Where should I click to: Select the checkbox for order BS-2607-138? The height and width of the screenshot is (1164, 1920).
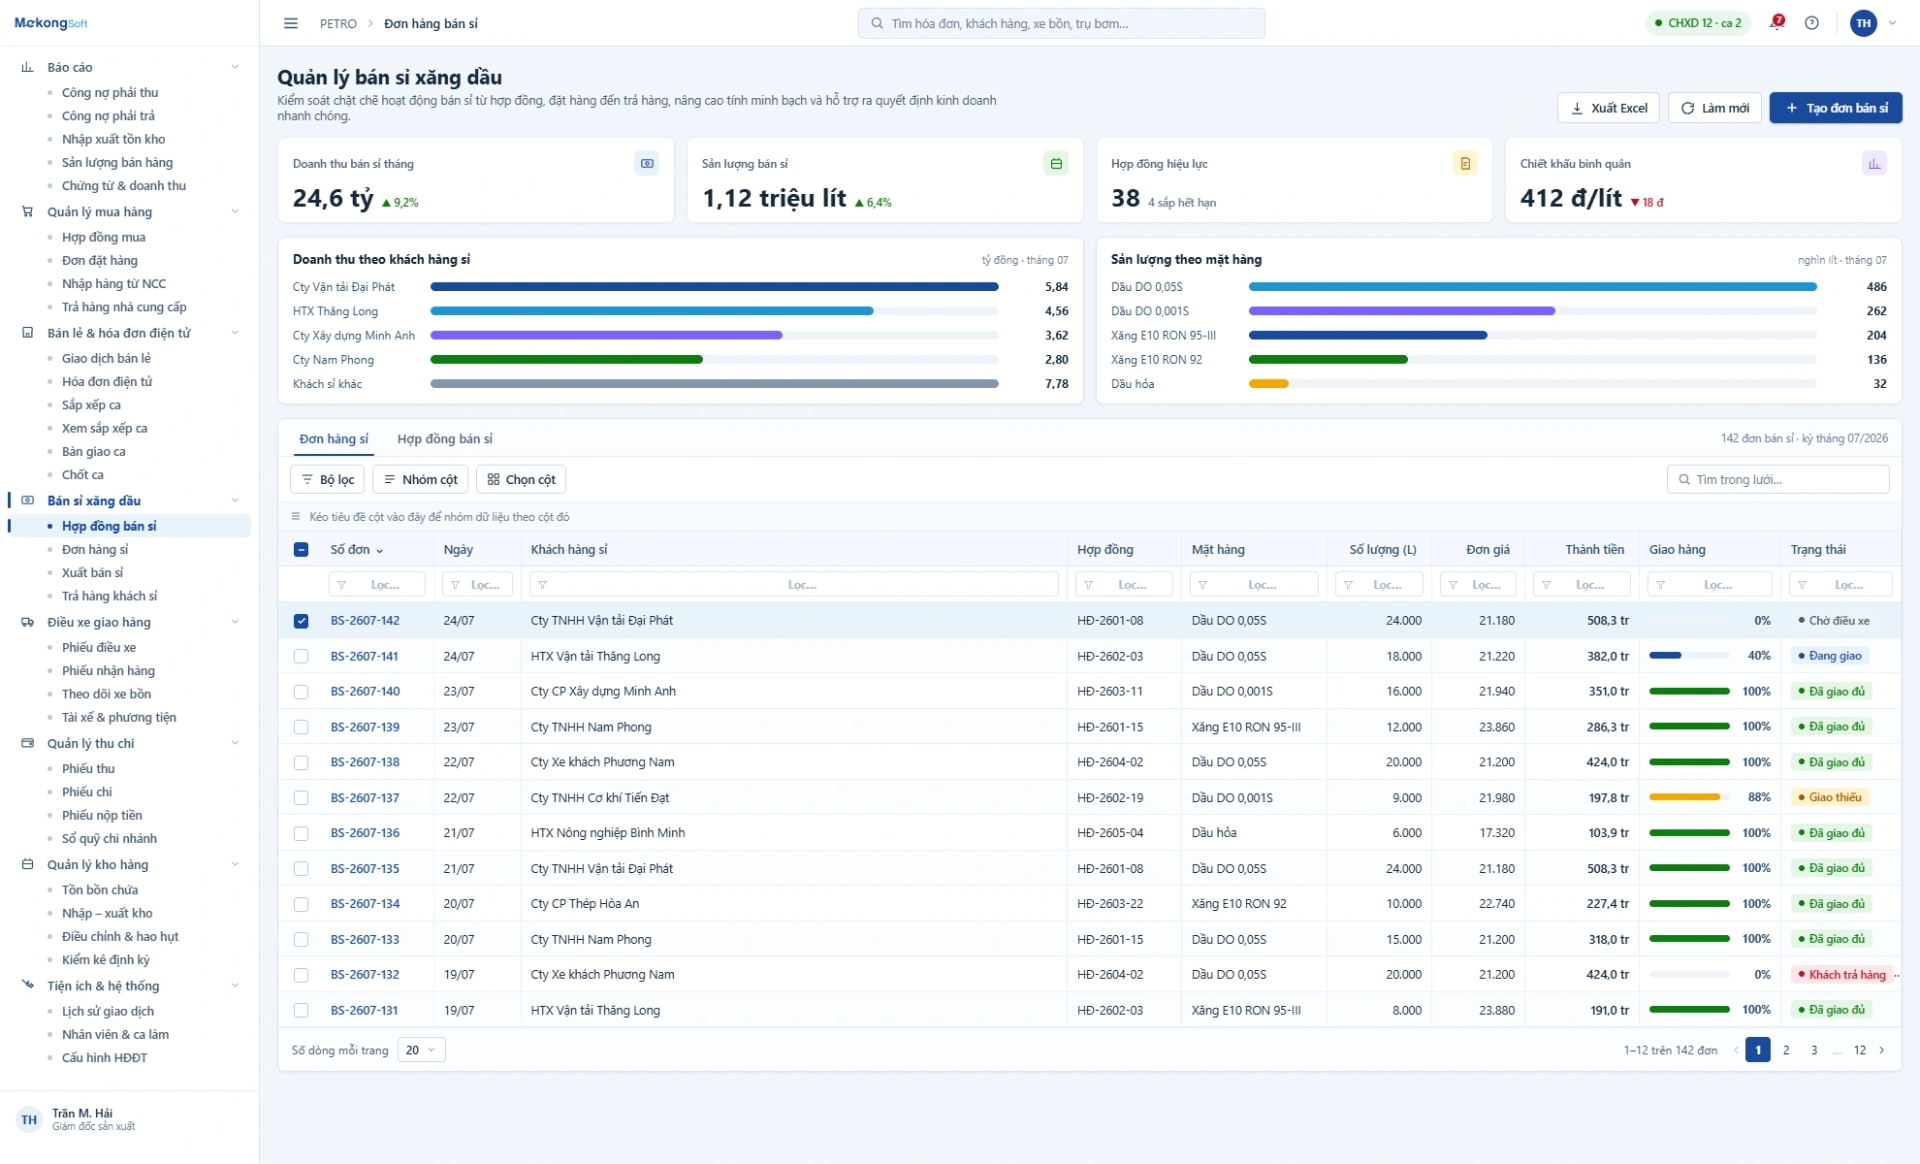click(x=301, y=762)
